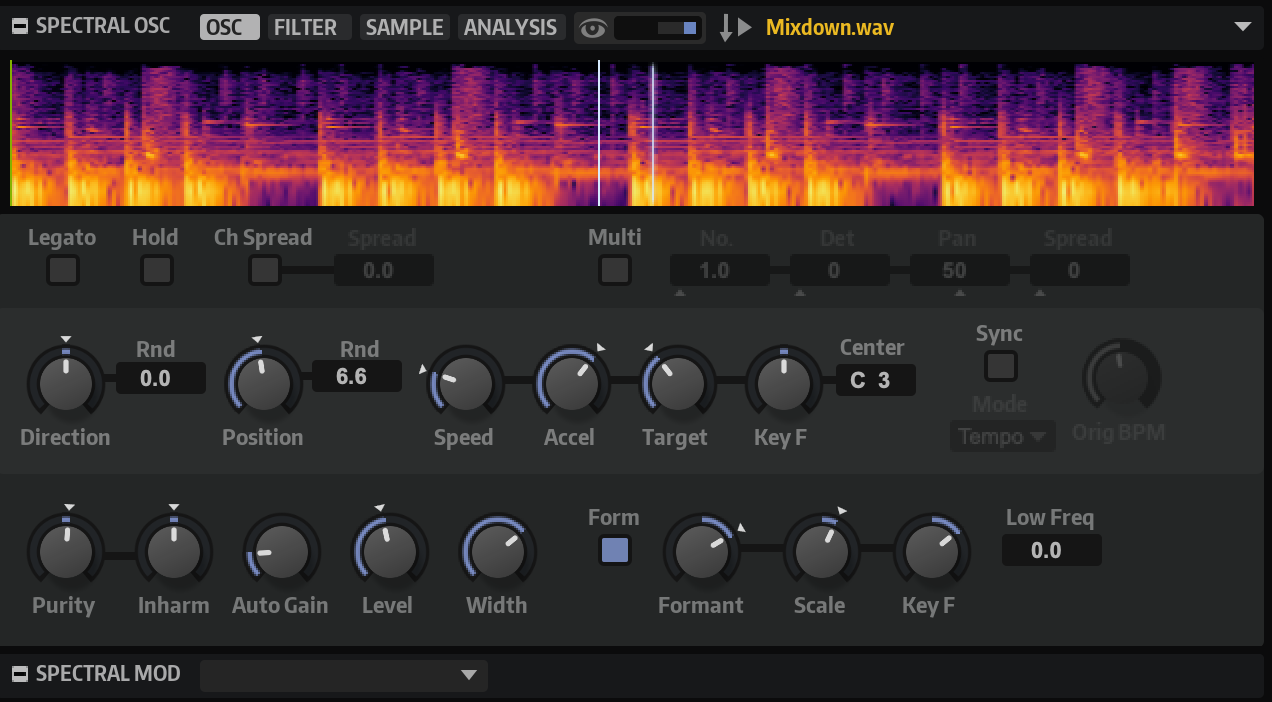
Task: Open the SAMPLE tab
Action: pos(405,27)
